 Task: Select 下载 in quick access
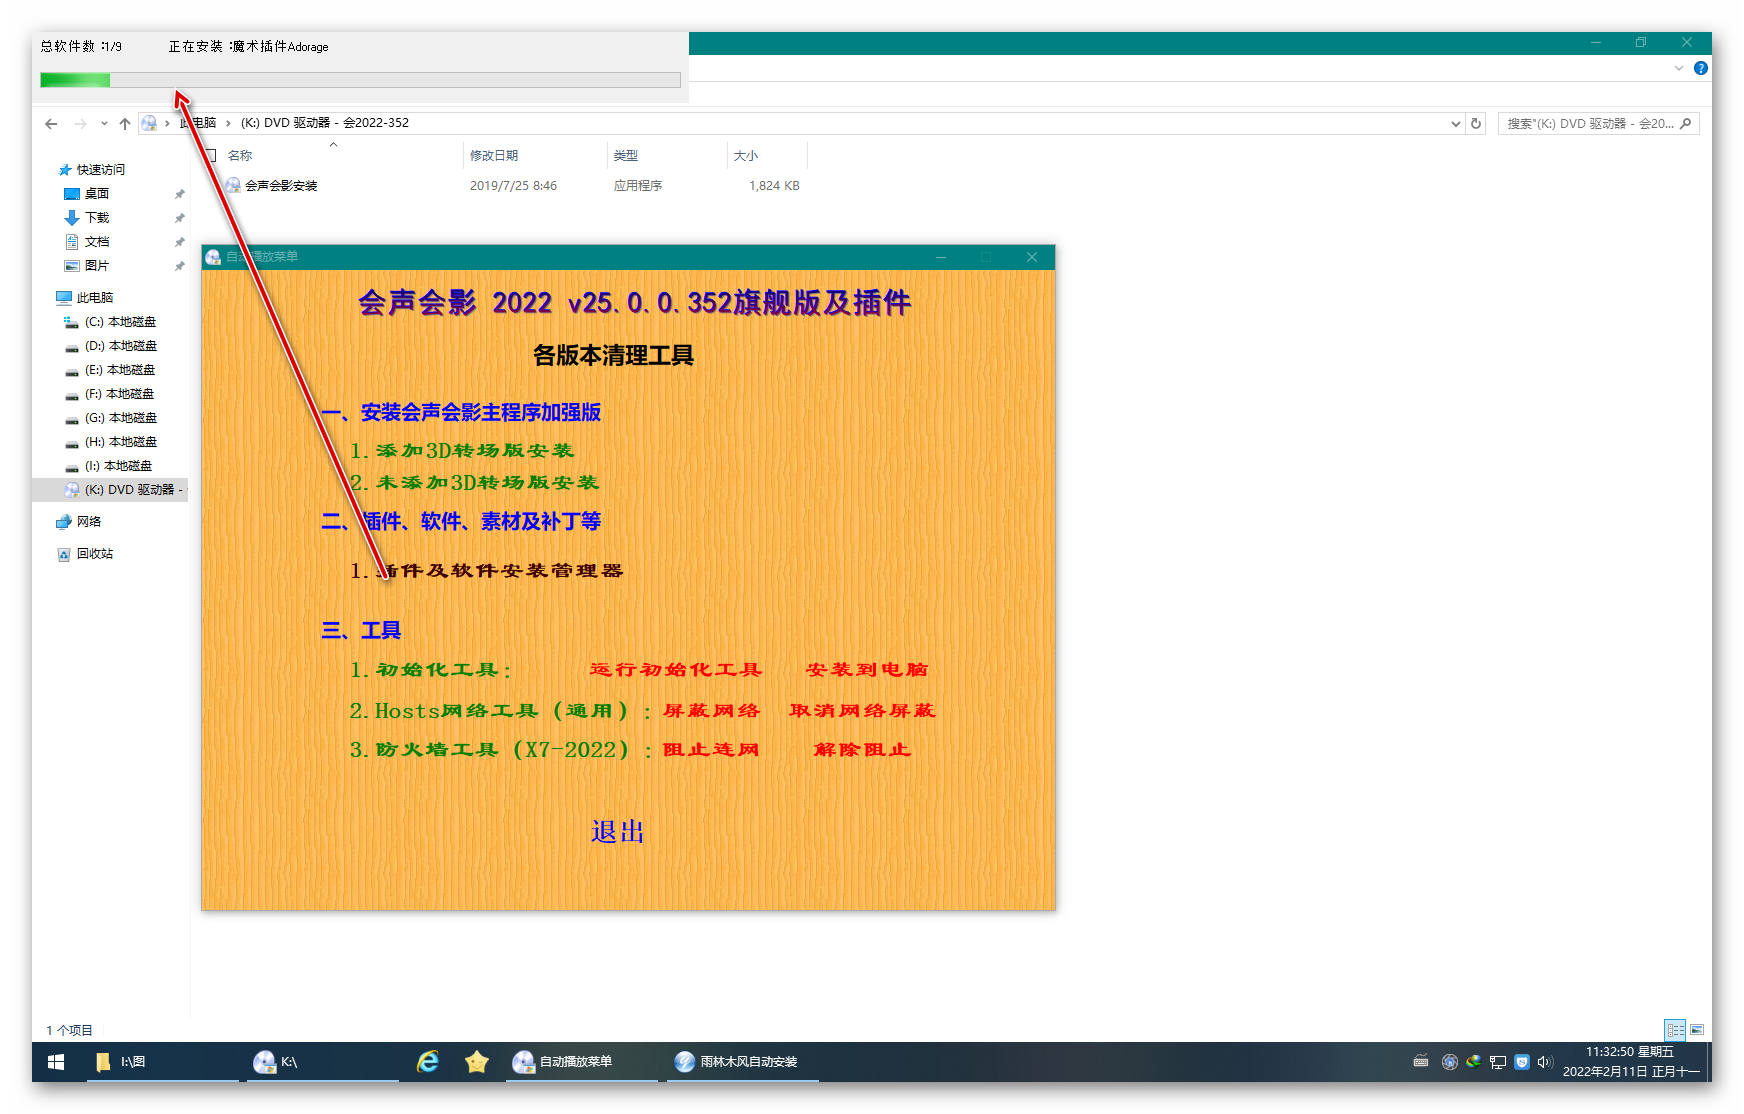97,218
